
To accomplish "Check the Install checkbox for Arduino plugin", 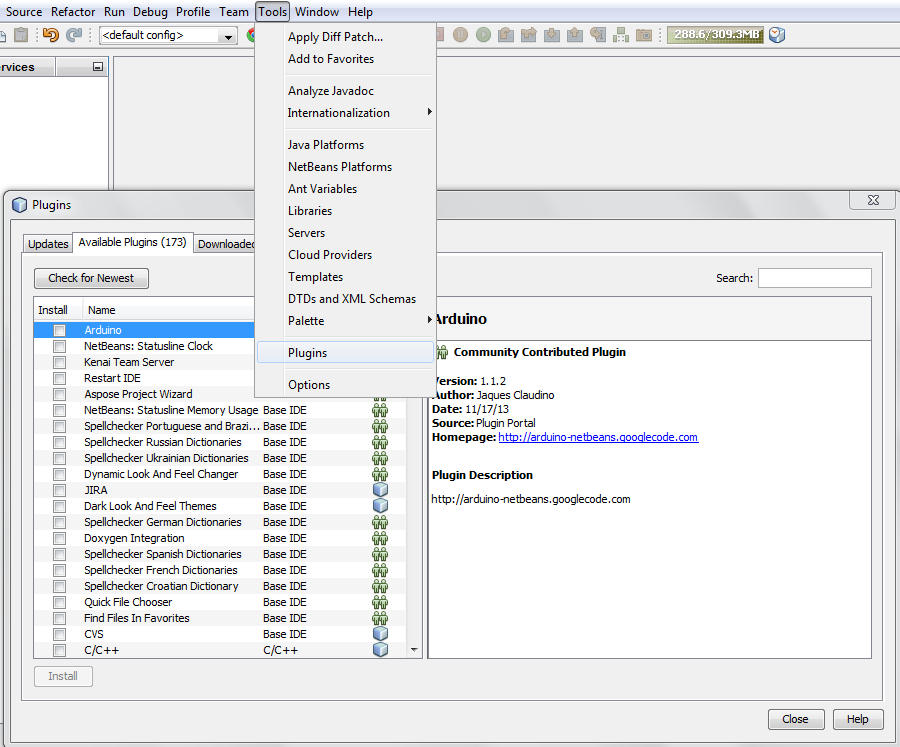I will coord(59,330).
